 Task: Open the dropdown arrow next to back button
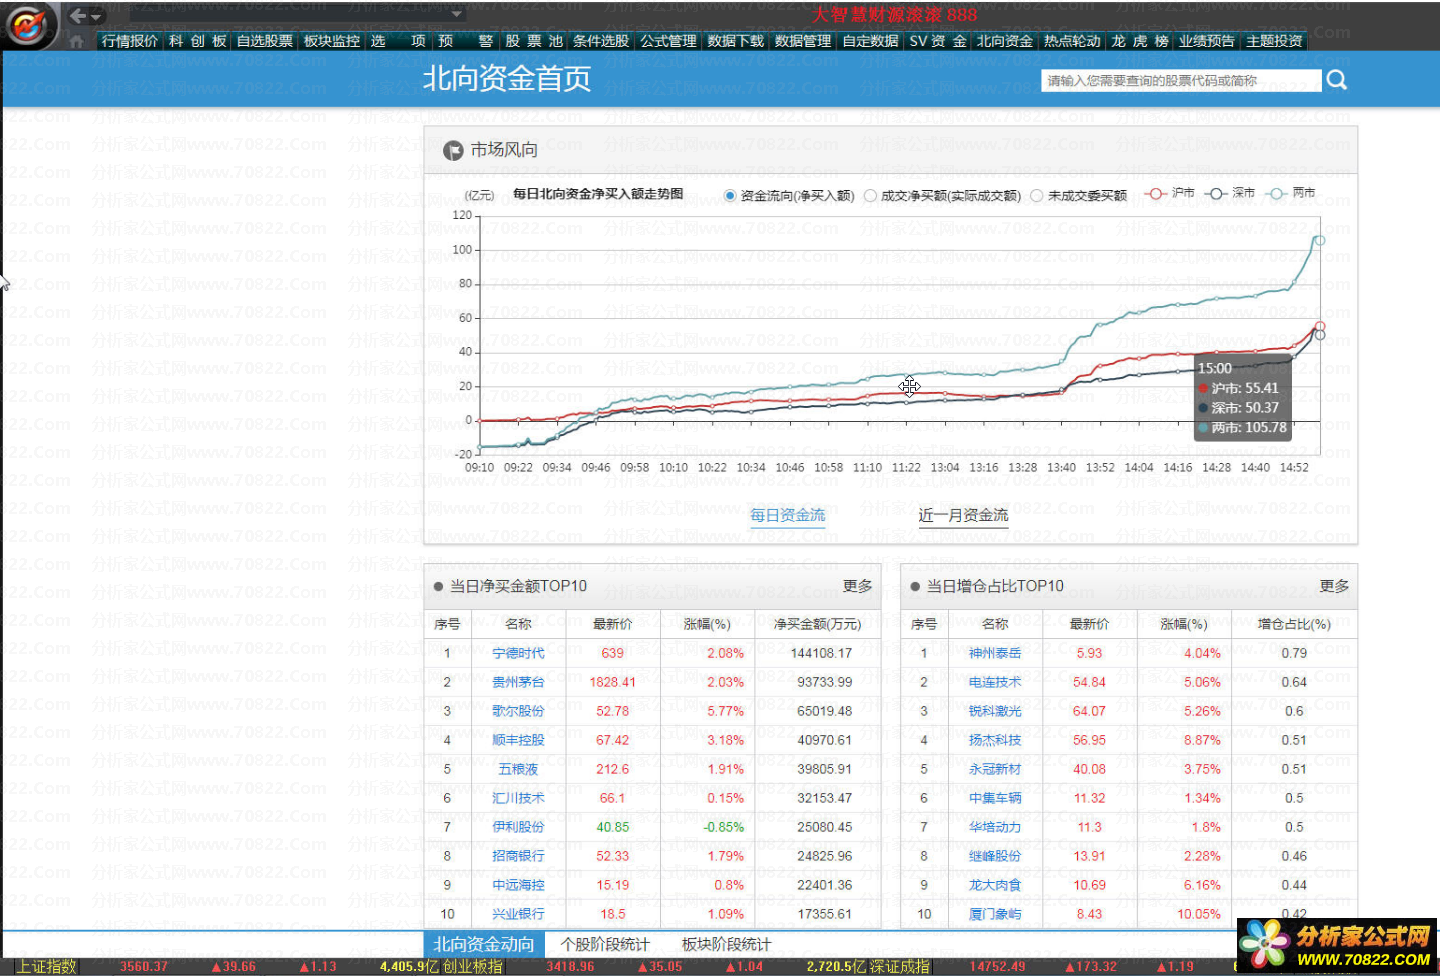(x=97, y=17)
